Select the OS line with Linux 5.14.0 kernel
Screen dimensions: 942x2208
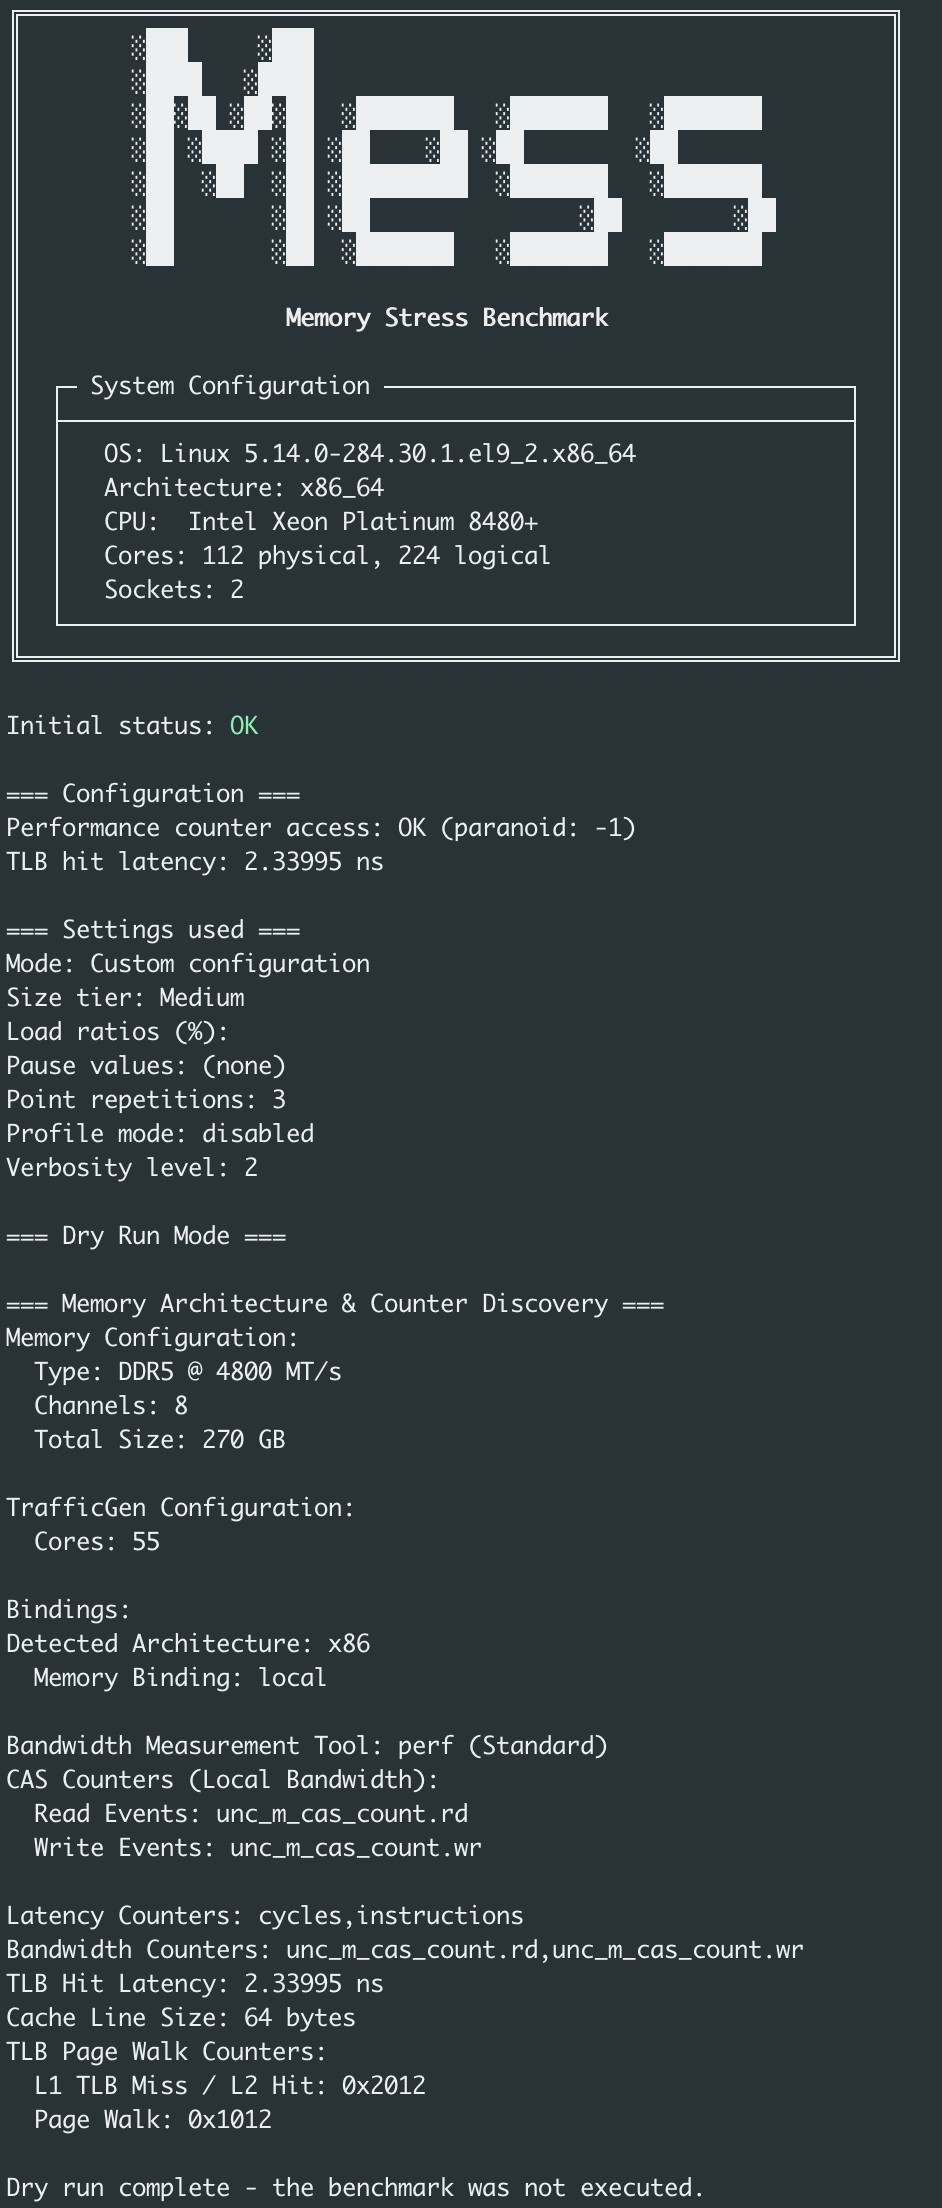370,454
